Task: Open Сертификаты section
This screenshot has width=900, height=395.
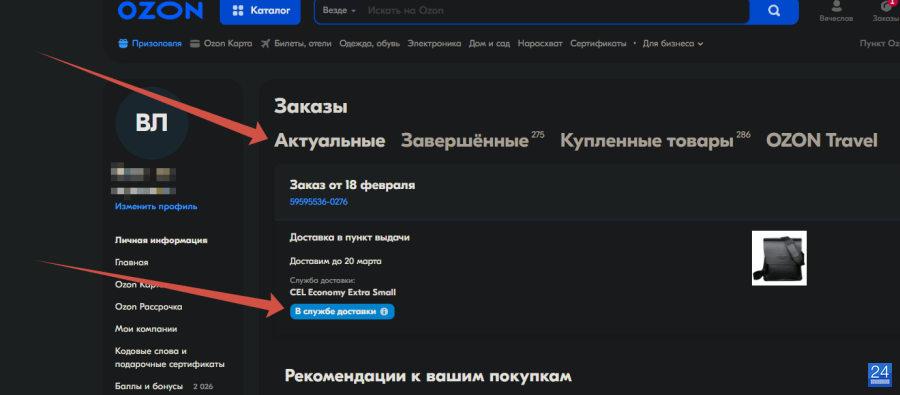Action: (x=598, y=44)
